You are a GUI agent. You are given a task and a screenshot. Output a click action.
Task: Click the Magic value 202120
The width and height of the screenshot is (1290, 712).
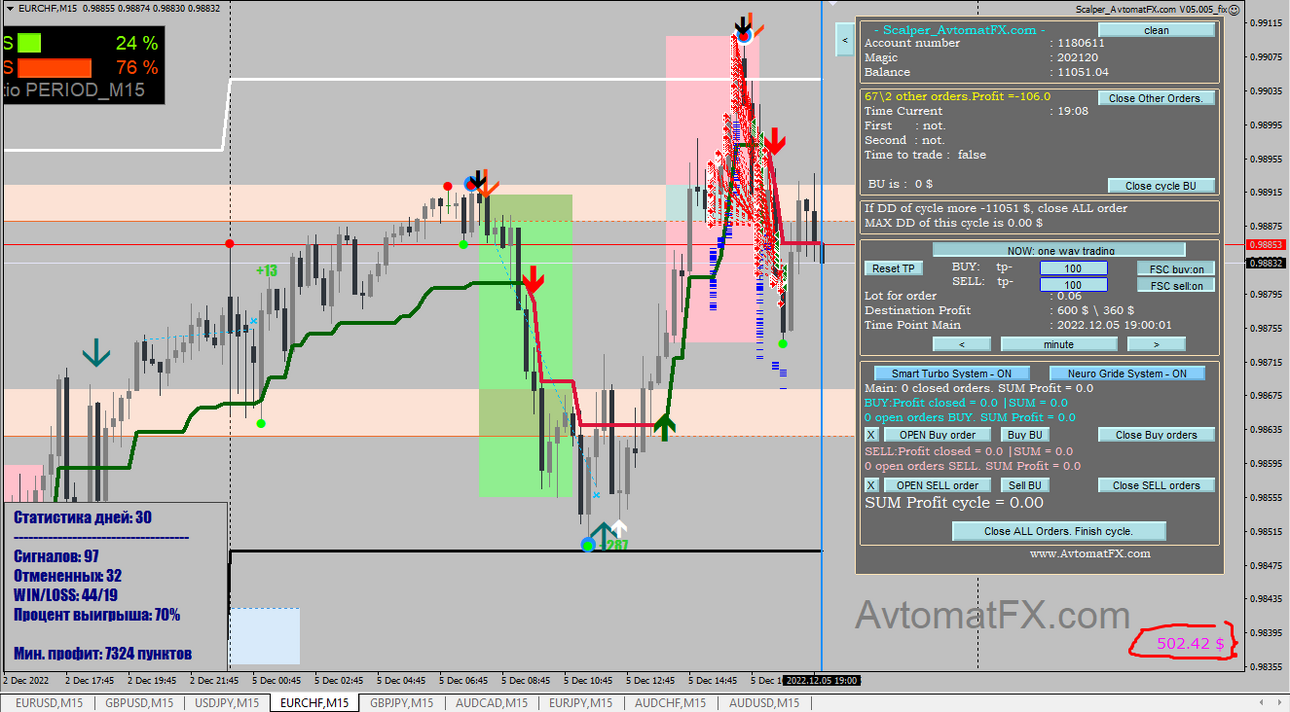click(1079, 58)
